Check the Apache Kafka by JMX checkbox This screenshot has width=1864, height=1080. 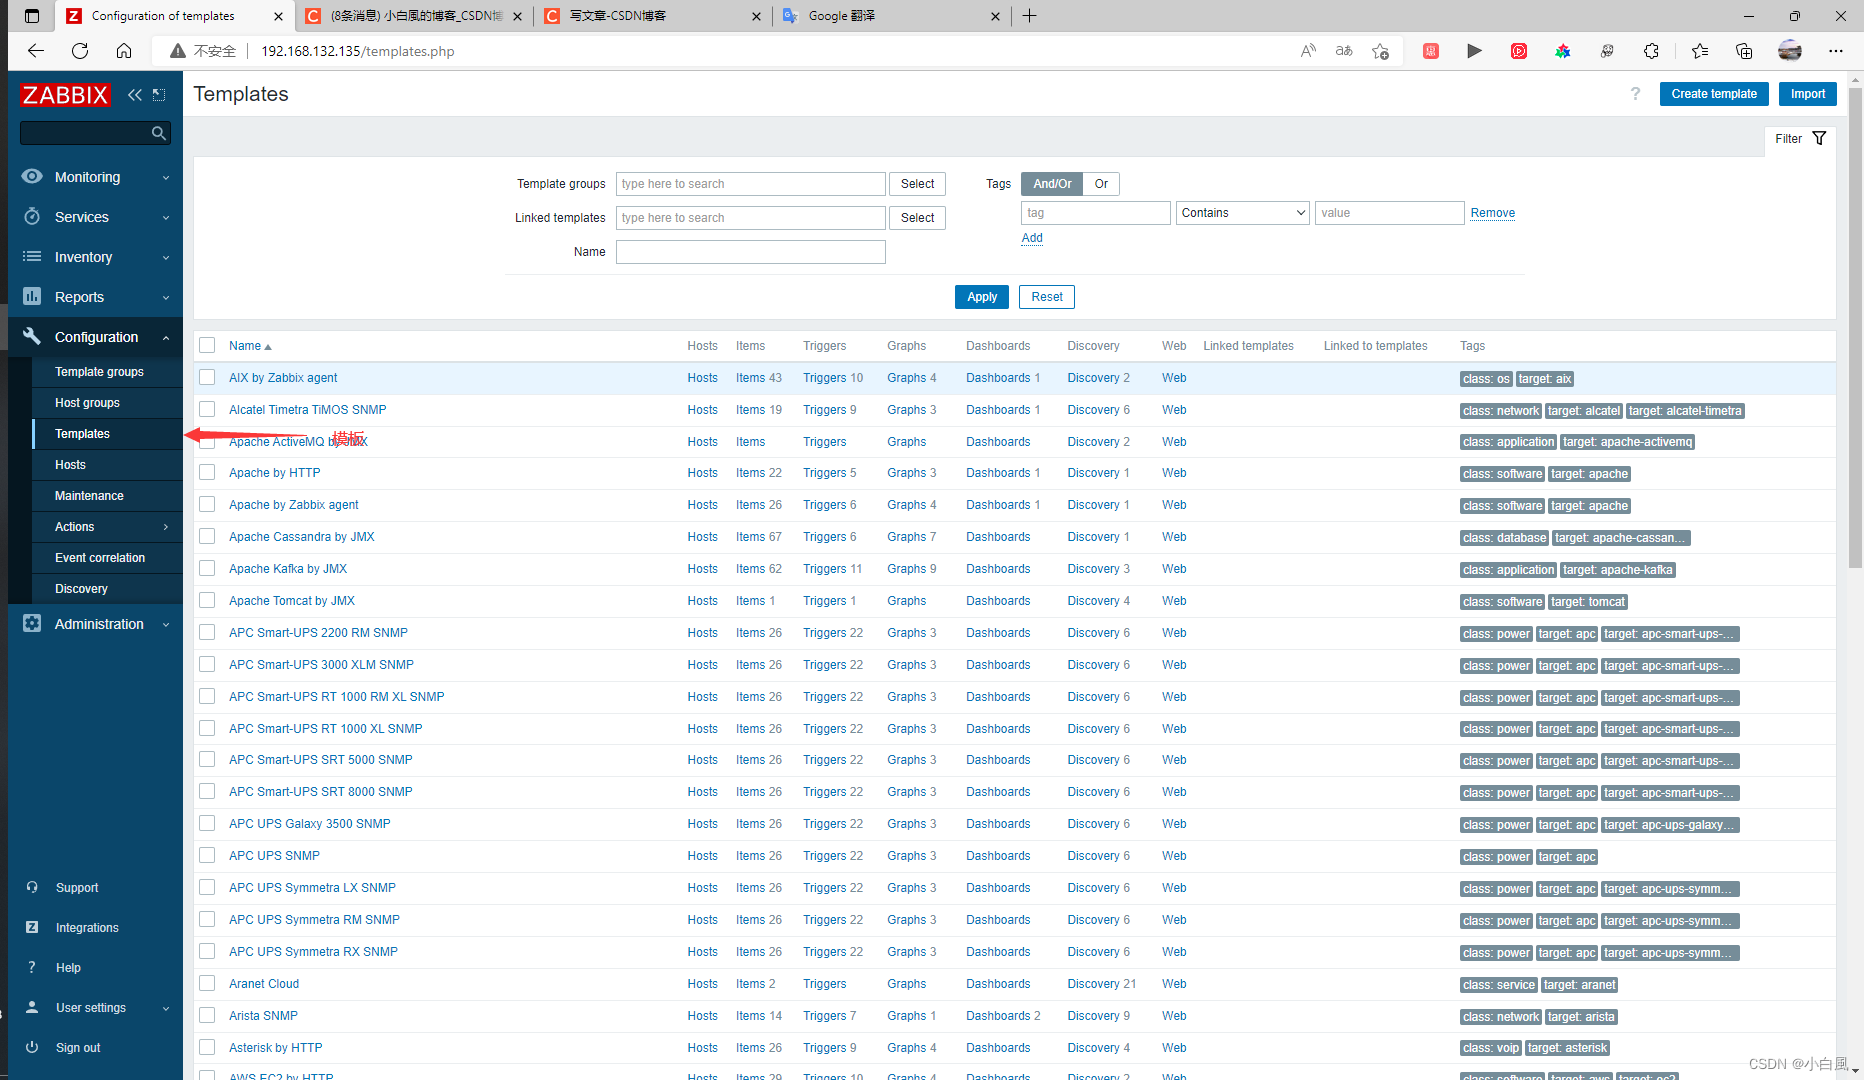[207, 568]
